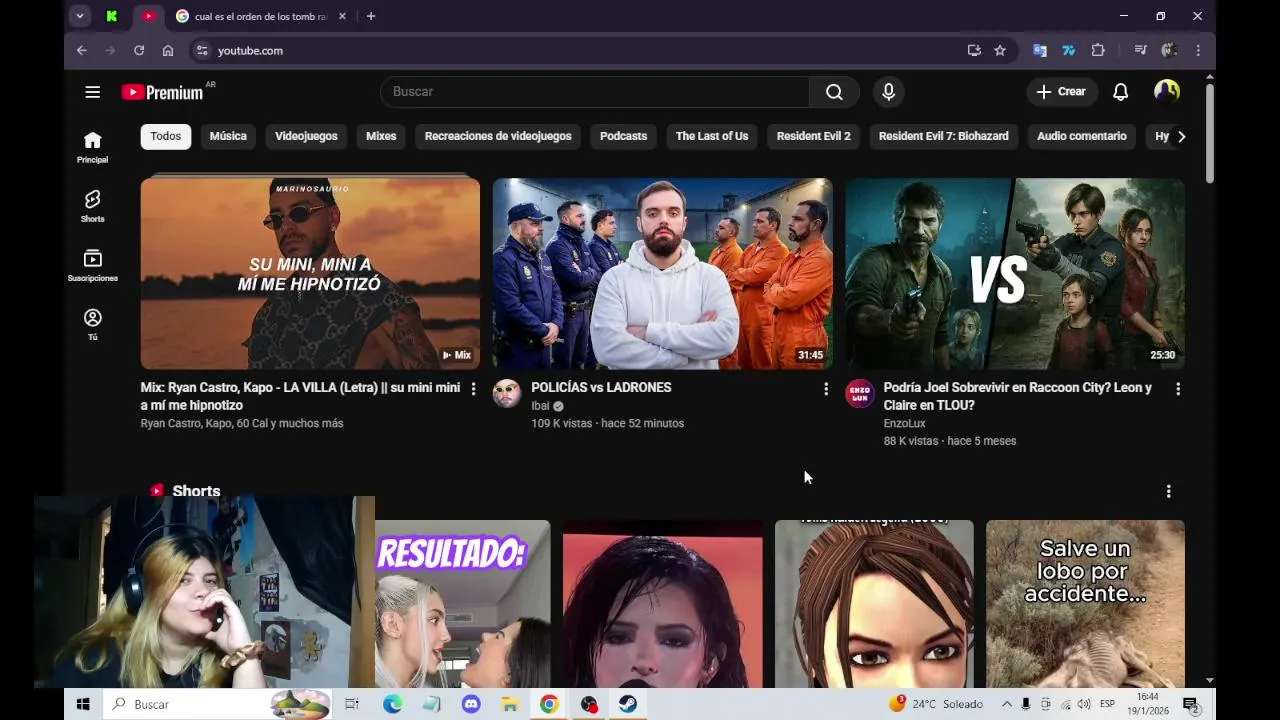
Task: Open the EnzoLux channel avatar
Action: [860, 393]
